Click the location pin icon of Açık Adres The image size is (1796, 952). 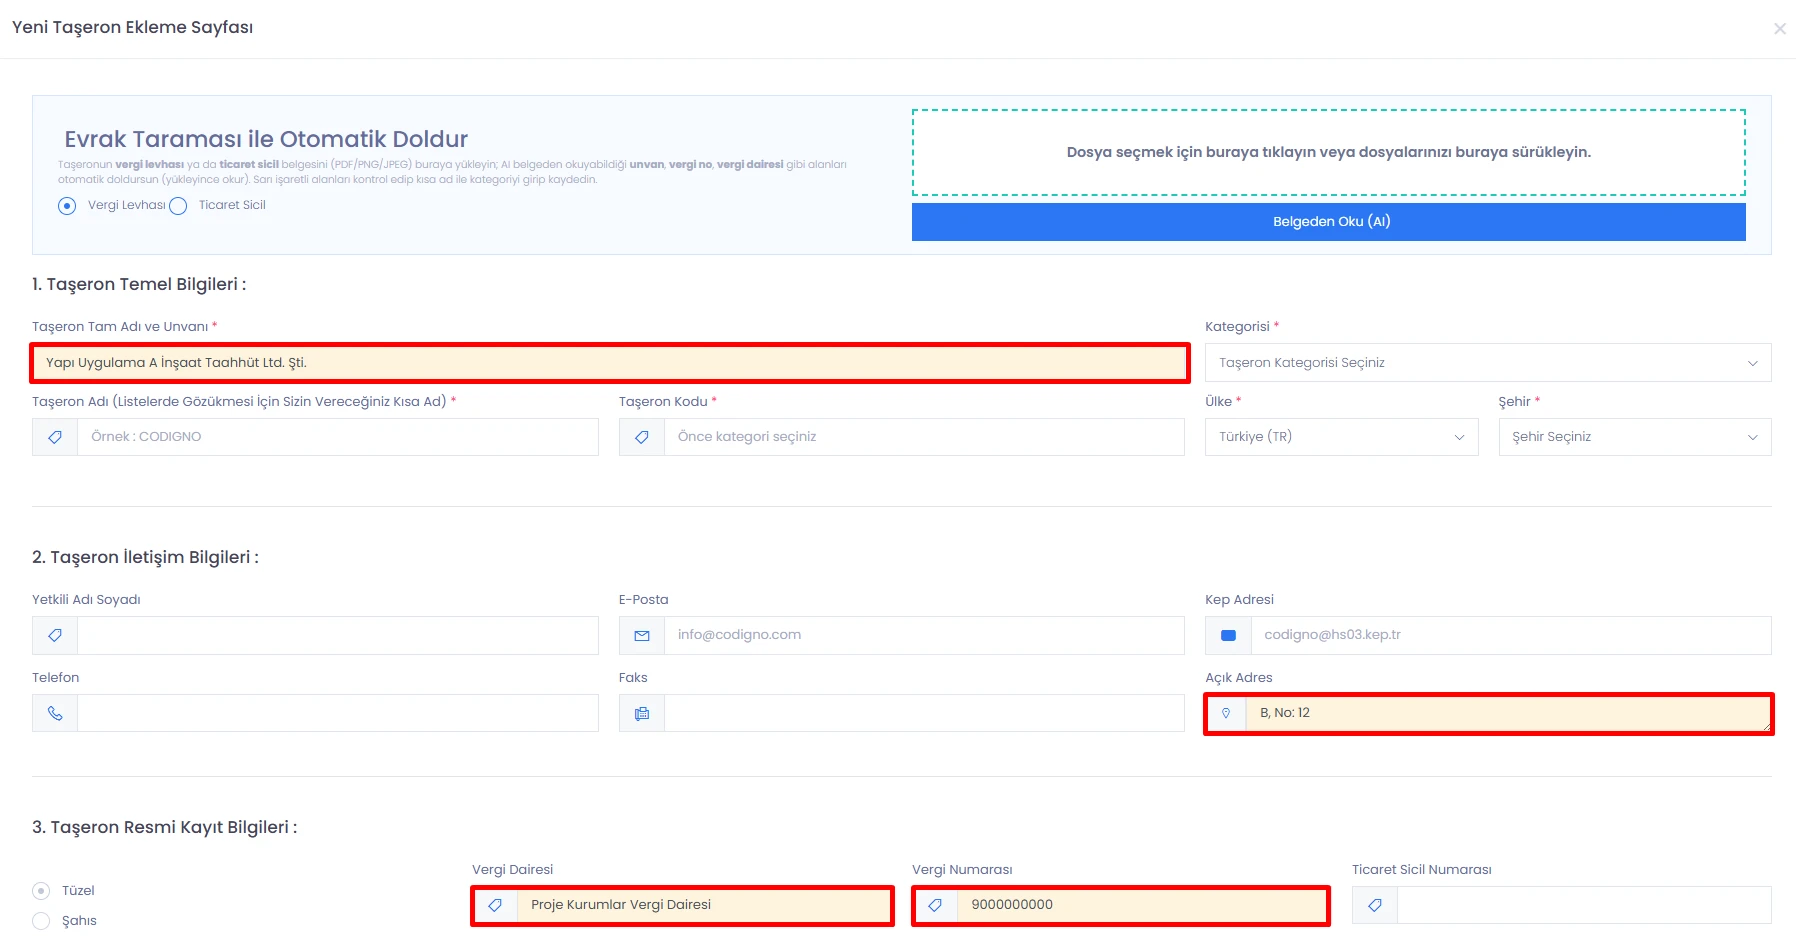(1226, 713)
